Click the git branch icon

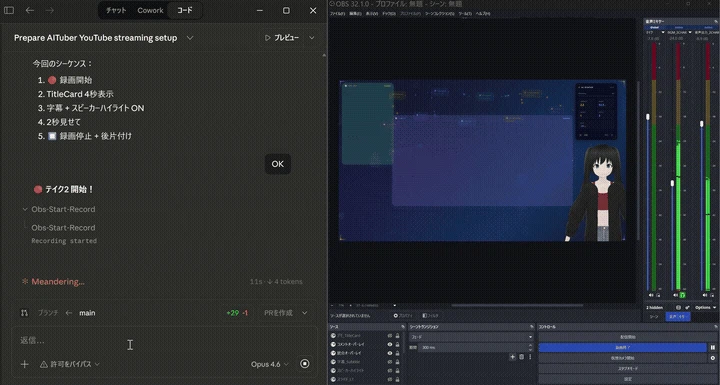pyautogui.click(x=24, y=313)
